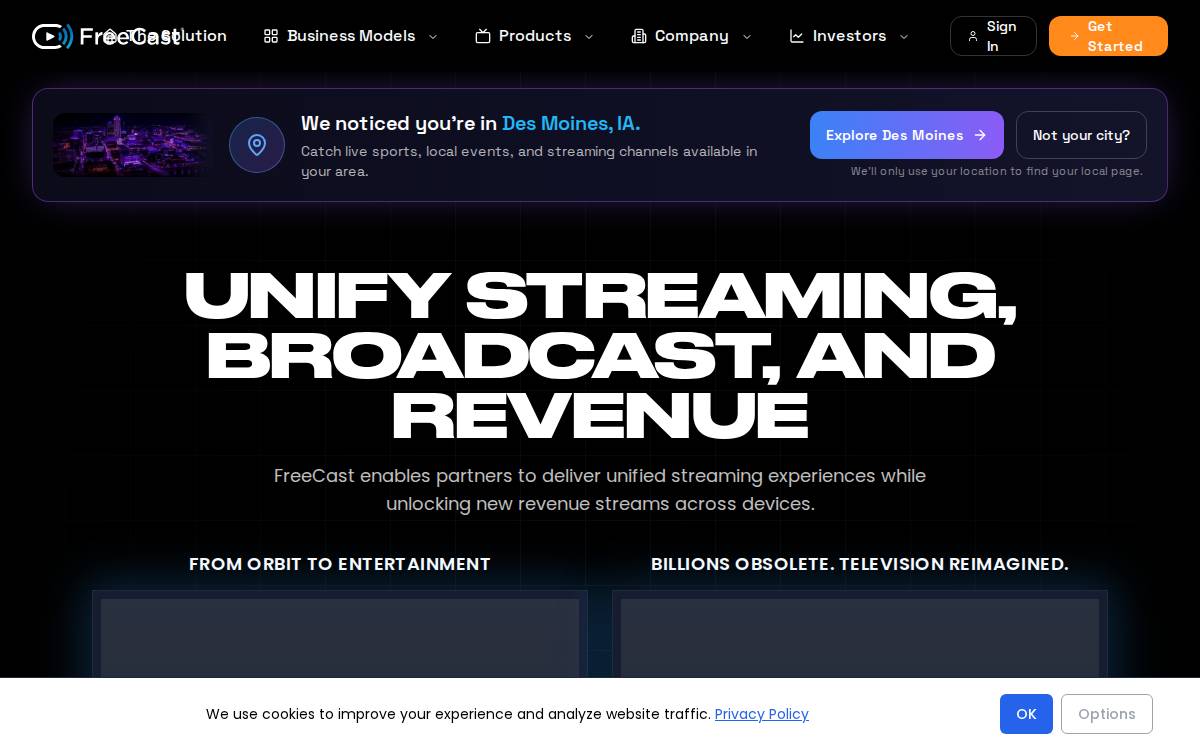Click the Des Moines skyline thumbnail

pyautogui.click(x=131, y=145)
